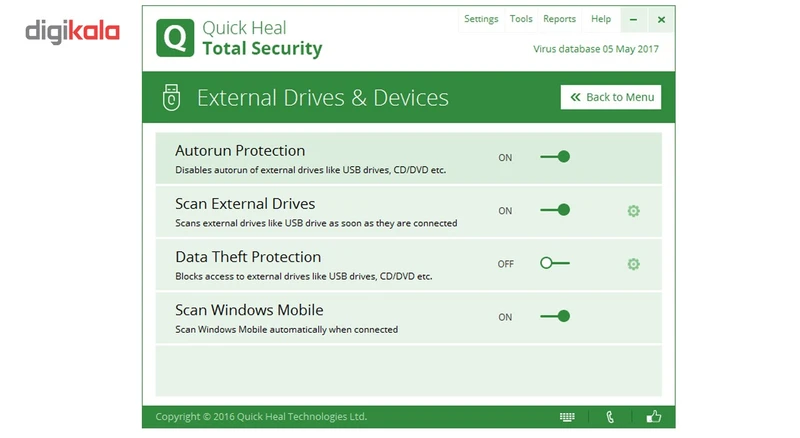The image size is (800, 438).
Task: Click Back to Menu button
Action: (x=611, y=97)
